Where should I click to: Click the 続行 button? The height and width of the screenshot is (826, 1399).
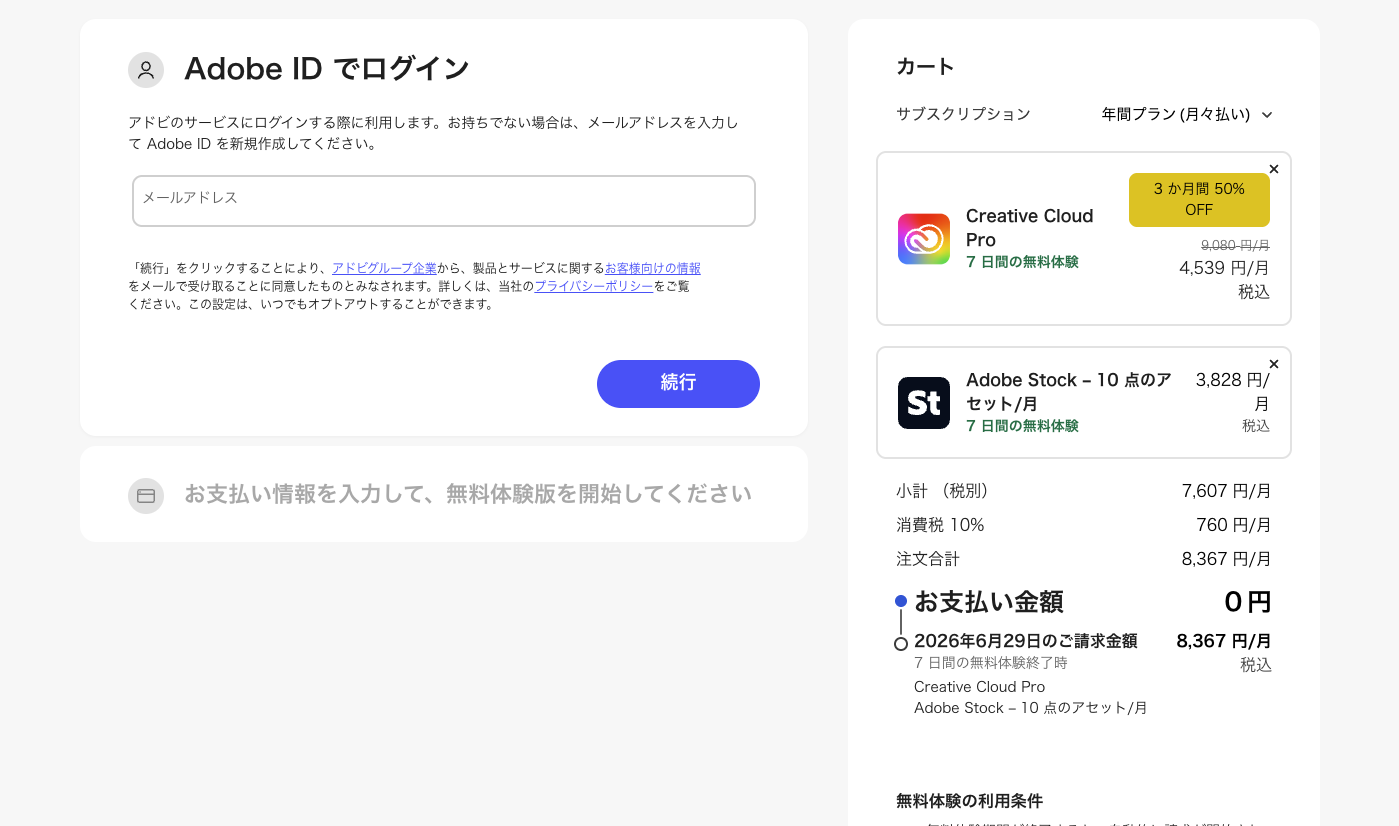678,384
